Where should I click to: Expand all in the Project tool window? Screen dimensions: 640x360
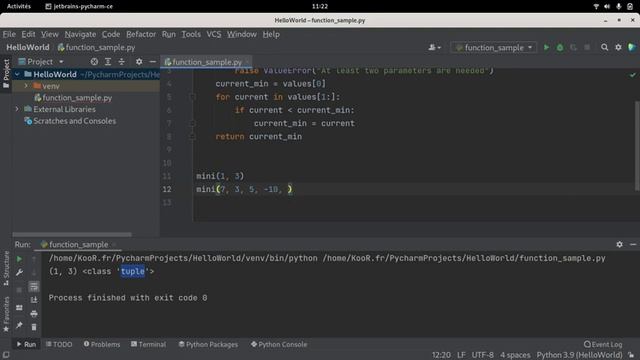point(108,62)
